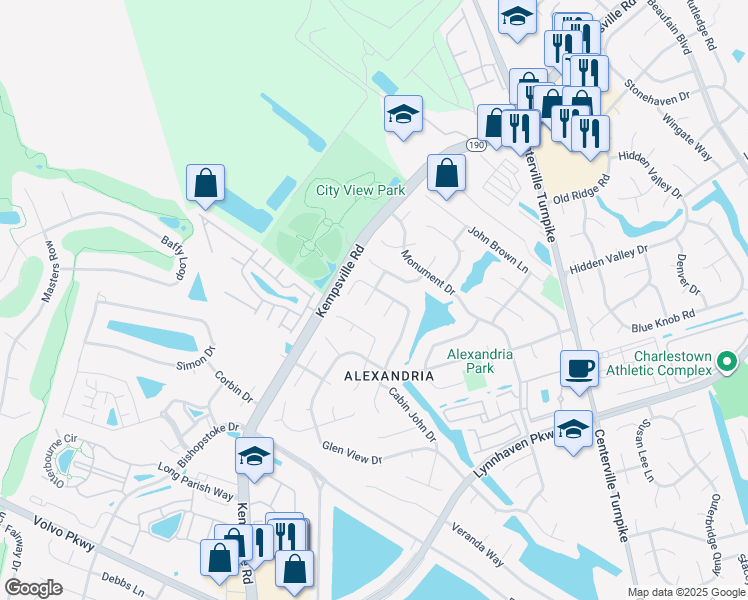Click the Map data ©2025 Google text
The image size is (748, 600).
tap(687, 593)
